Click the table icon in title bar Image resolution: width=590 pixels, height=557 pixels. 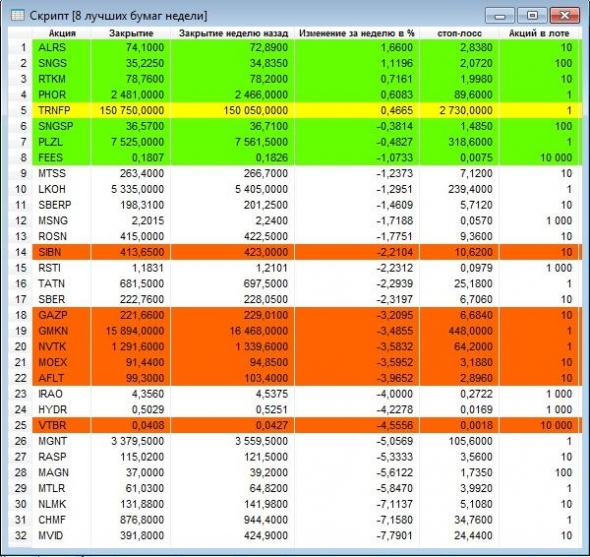point(18,16)
